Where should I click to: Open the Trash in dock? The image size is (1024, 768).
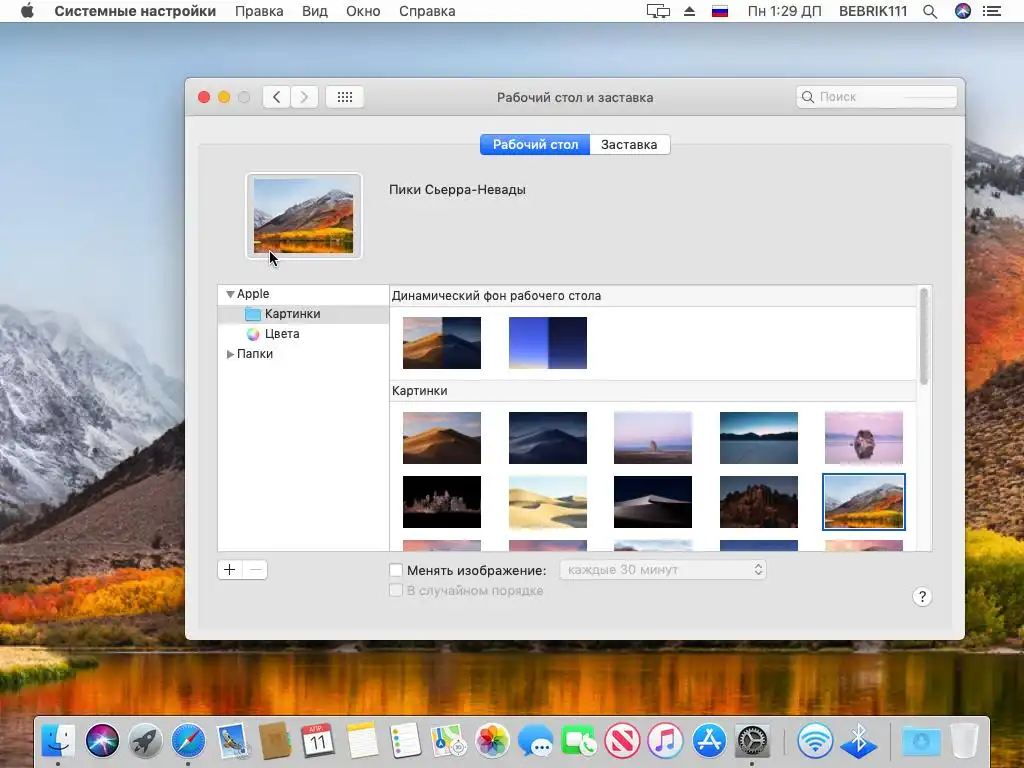pos(965,741)
